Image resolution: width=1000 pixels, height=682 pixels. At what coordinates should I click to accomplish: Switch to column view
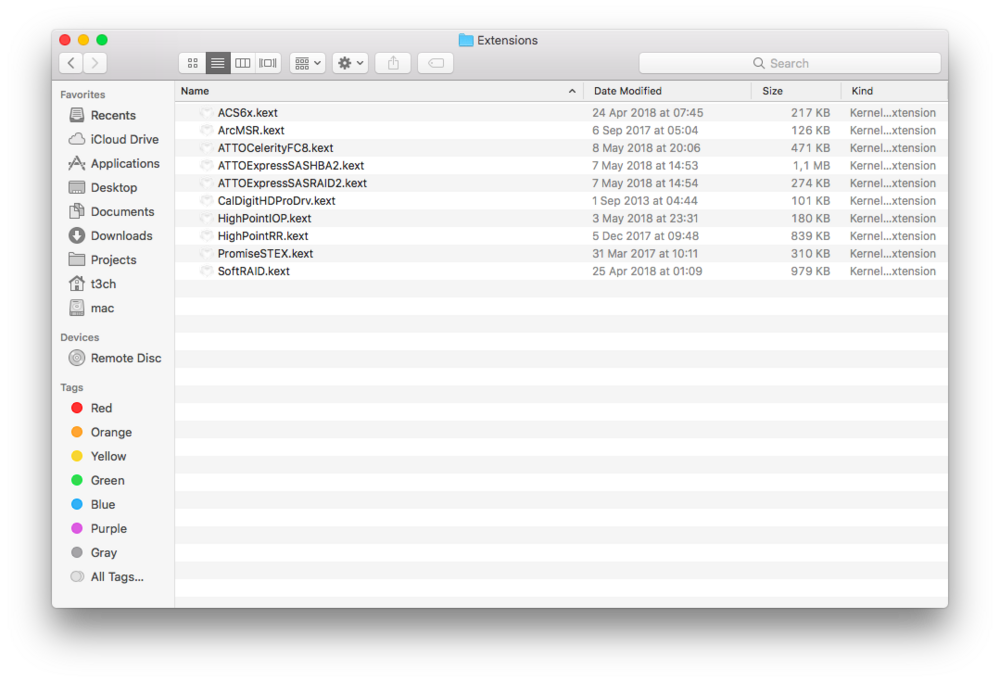tap(243, 63)
